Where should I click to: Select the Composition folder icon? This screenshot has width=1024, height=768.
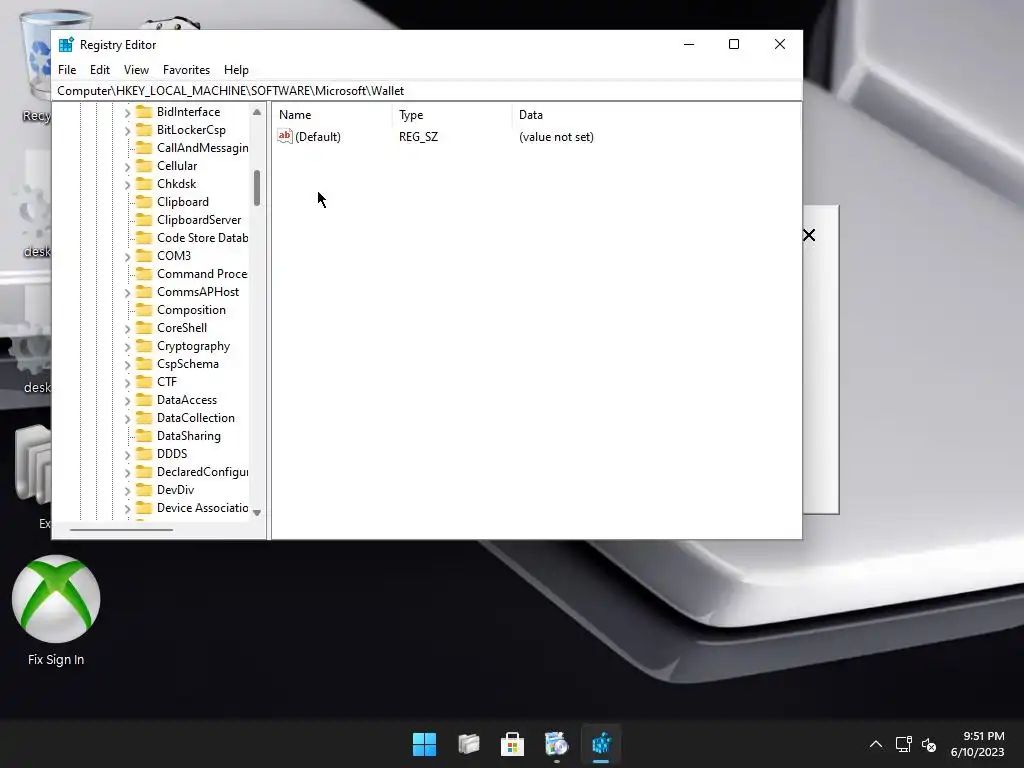pos(144,310)
